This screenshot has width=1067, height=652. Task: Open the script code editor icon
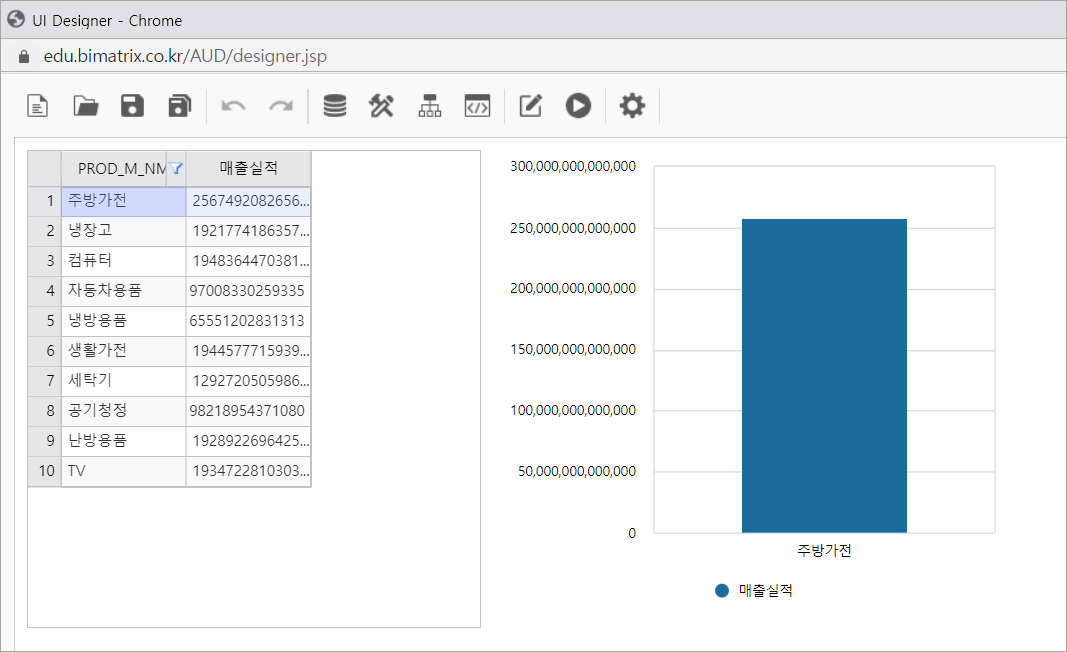click(x=477, y=106)
